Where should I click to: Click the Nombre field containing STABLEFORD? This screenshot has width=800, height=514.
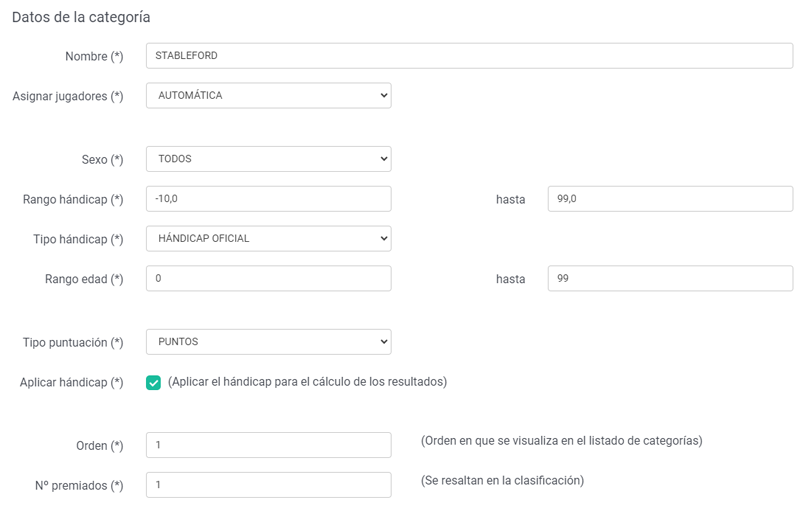[x=469, y=56]
